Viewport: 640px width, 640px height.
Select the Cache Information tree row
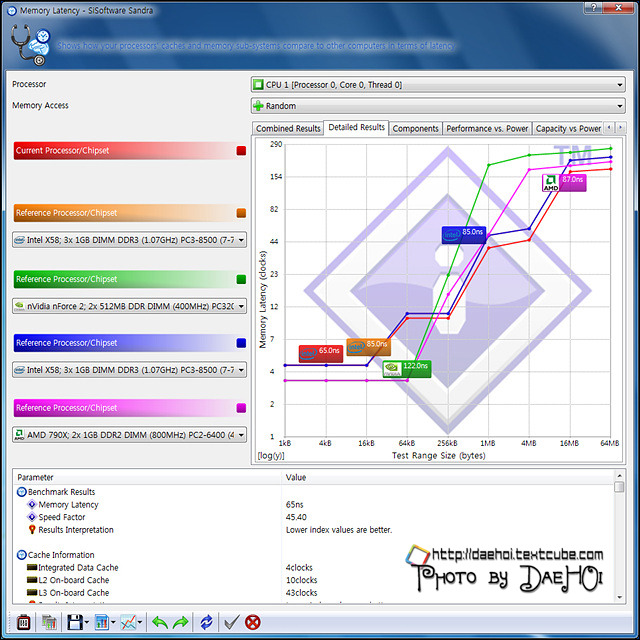pos(61,555)
